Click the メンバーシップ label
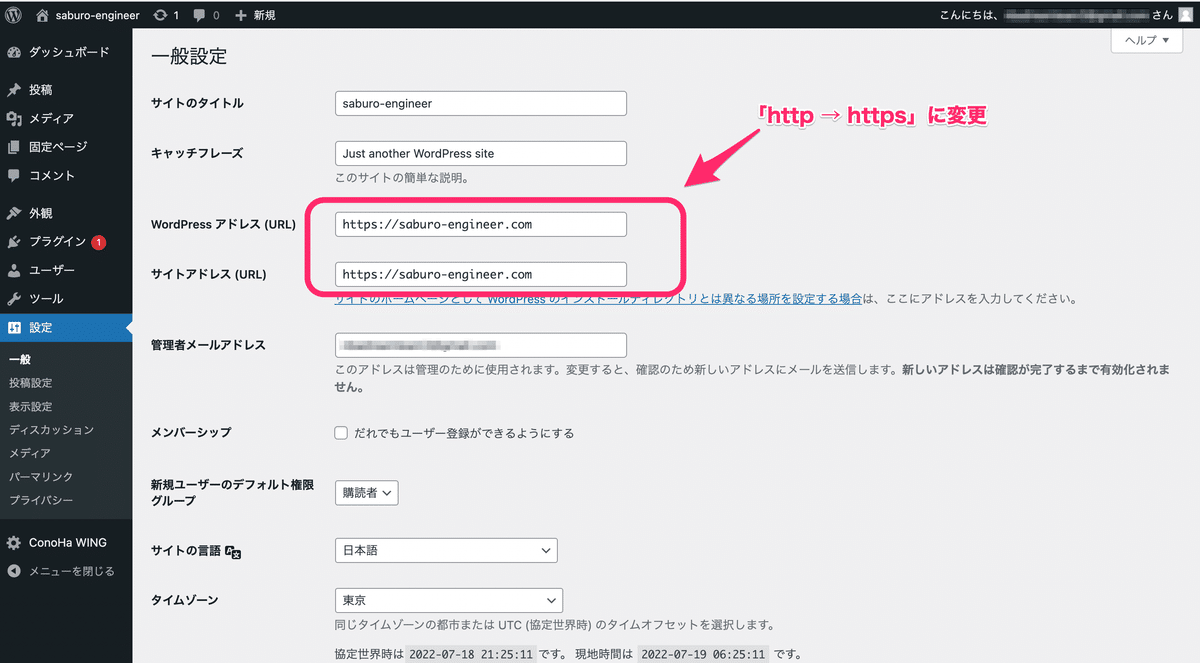Viewport: 1200px width, 663px height. point(191,432)
